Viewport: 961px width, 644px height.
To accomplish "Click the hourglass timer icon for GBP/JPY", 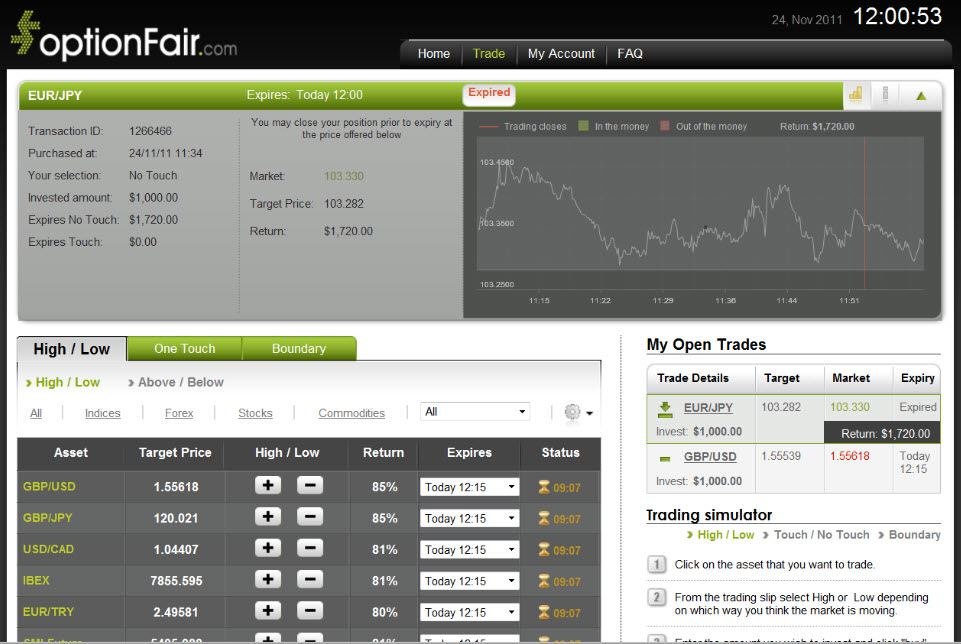I will pos(544,518).
